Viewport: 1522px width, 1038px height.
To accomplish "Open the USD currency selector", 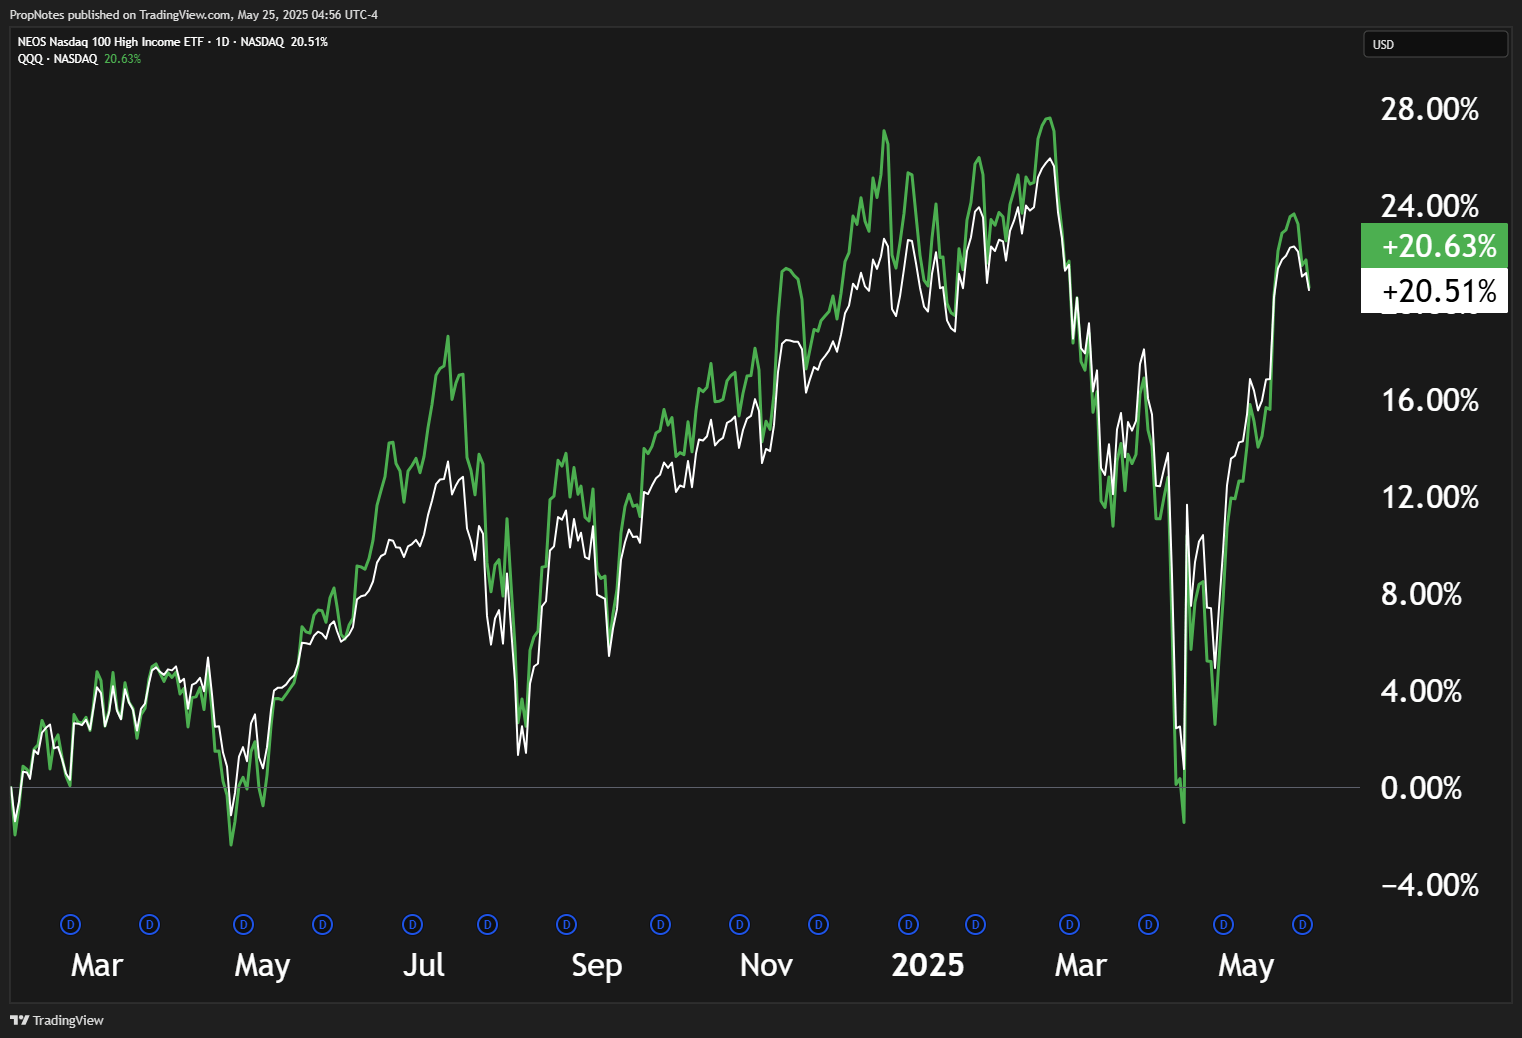I will click(1435, 44).
